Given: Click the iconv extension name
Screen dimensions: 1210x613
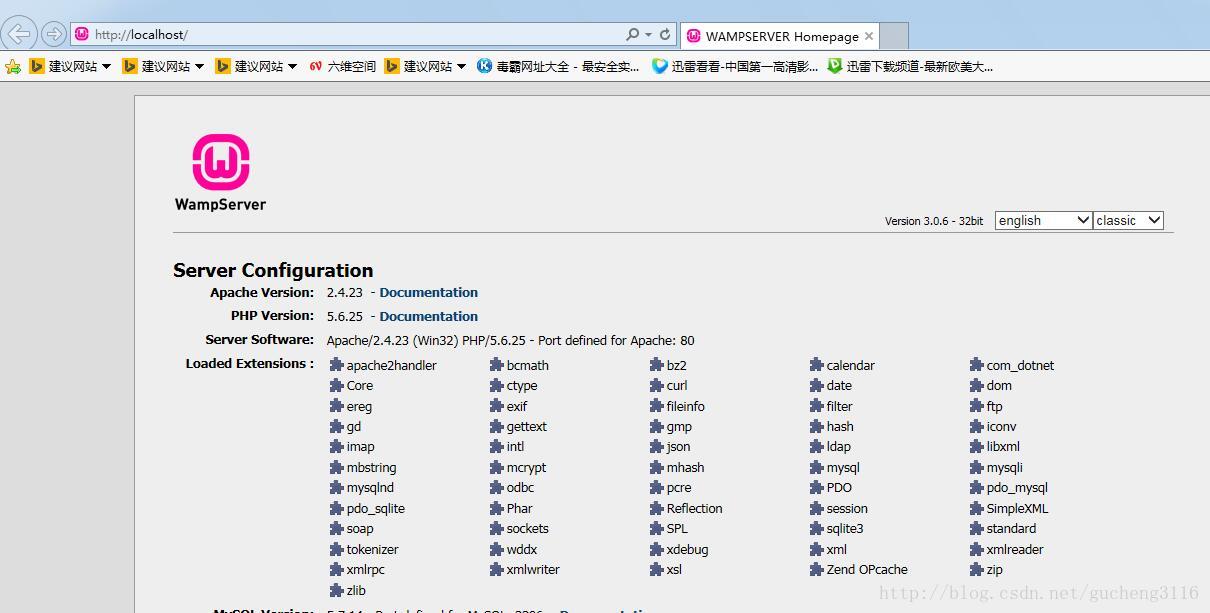Looking at the screenshot, I should (x=1002, y=426).
